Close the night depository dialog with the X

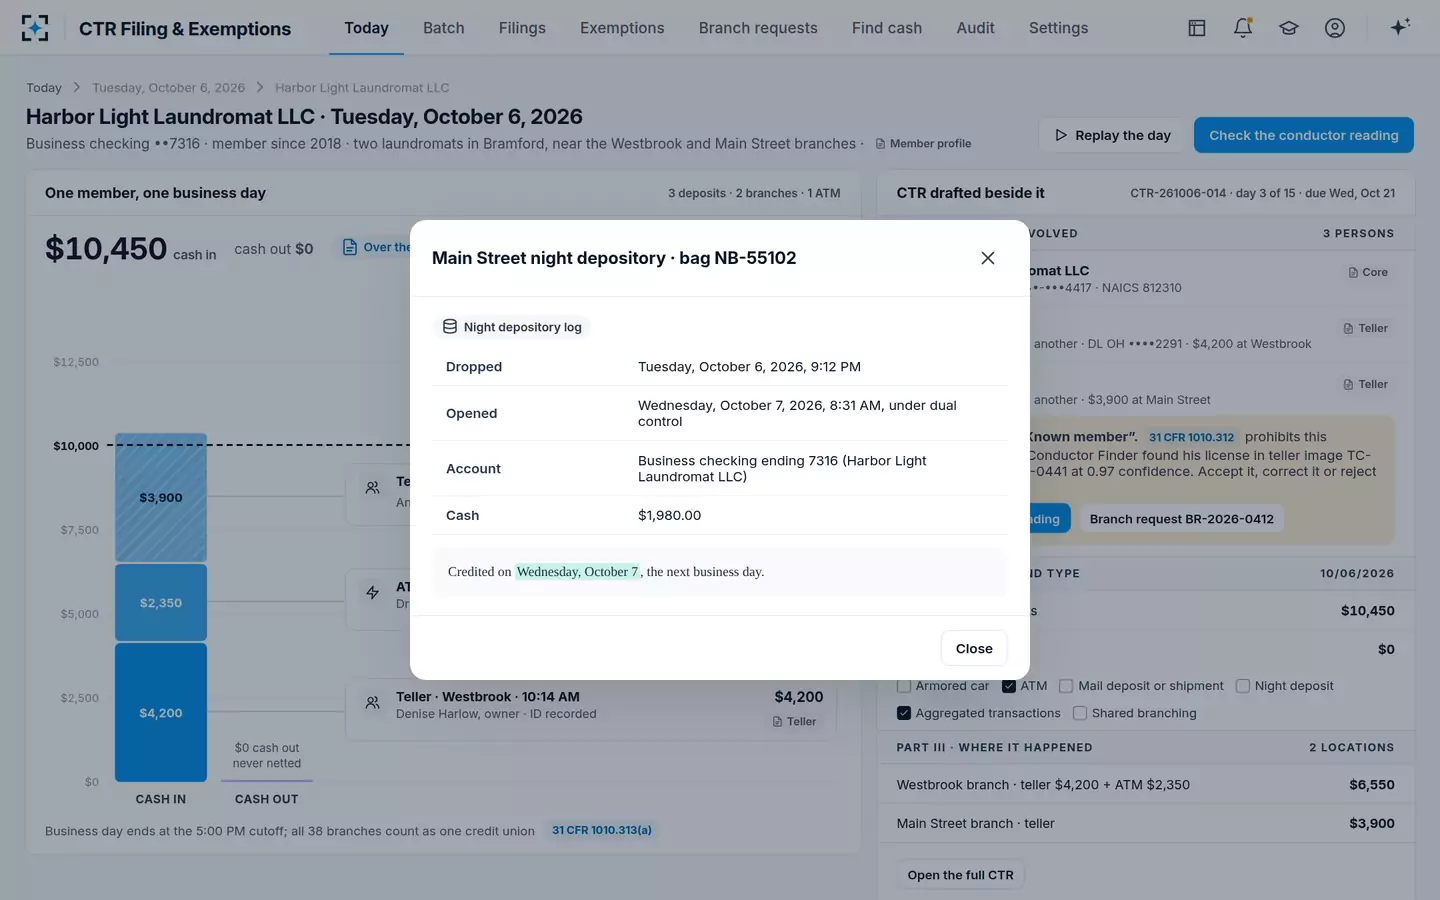tap(988, 258)
